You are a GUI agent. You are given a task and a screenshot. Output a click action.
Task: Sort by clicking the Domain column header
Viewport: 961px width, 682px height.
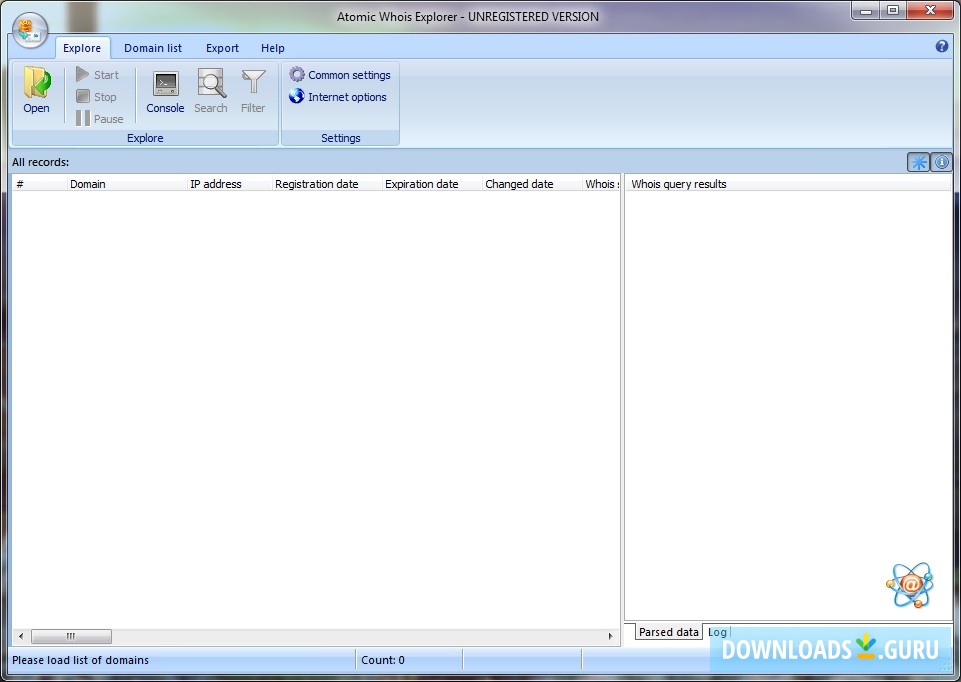coord(88,183)
